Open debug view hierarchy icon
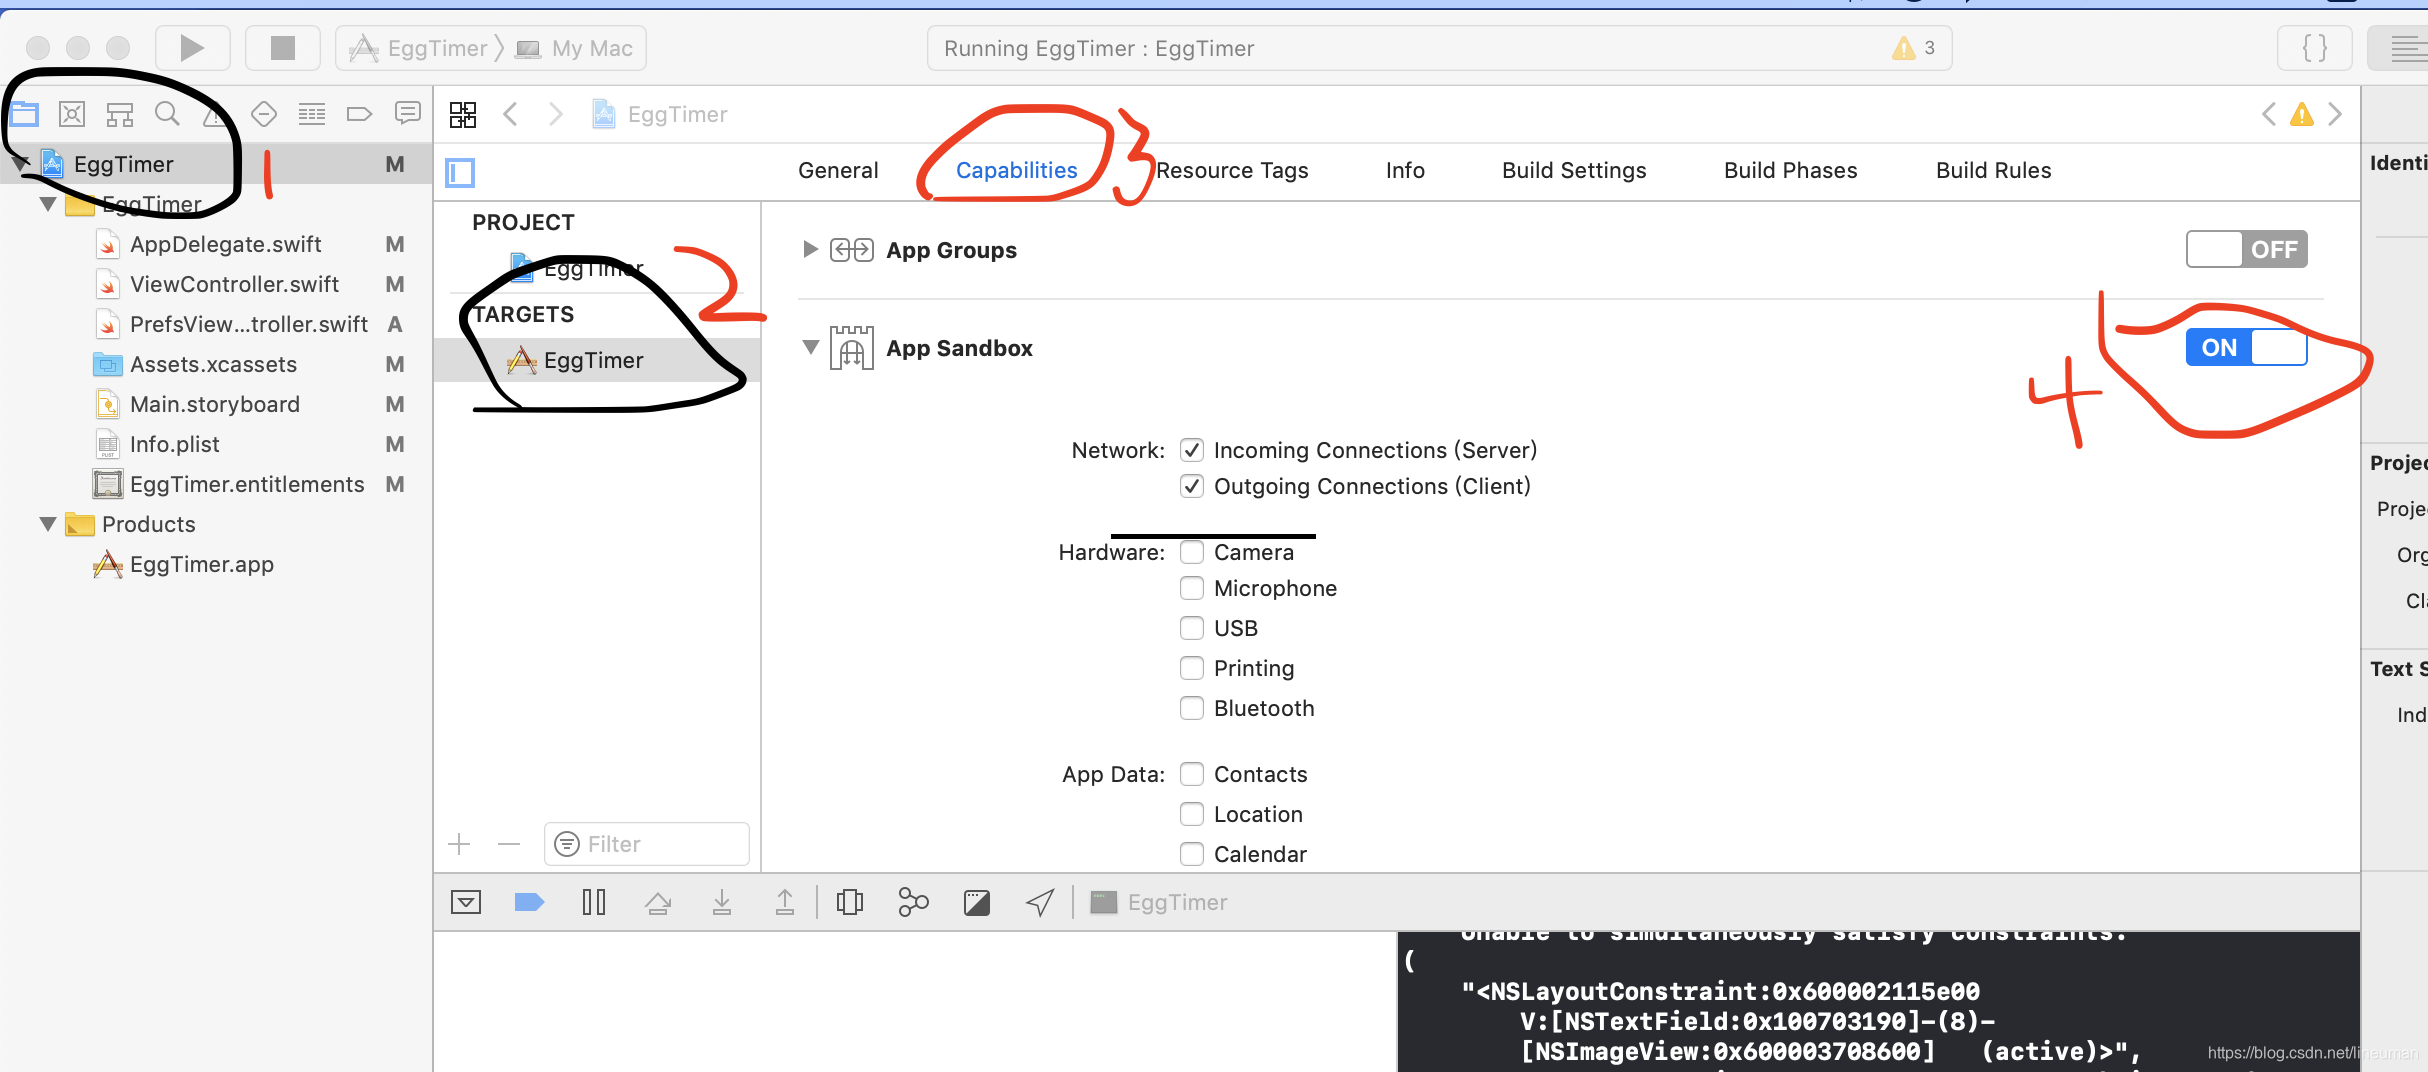The image size is (2428, 1072). [x=850, y=902]
